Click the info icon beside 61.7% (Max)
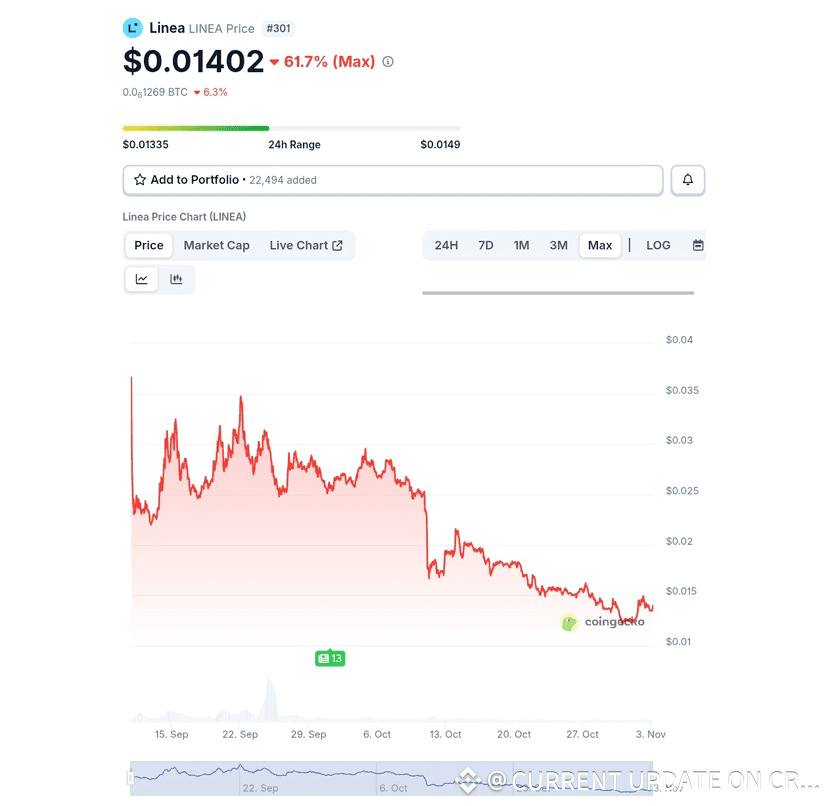 (x=388, y=62)
